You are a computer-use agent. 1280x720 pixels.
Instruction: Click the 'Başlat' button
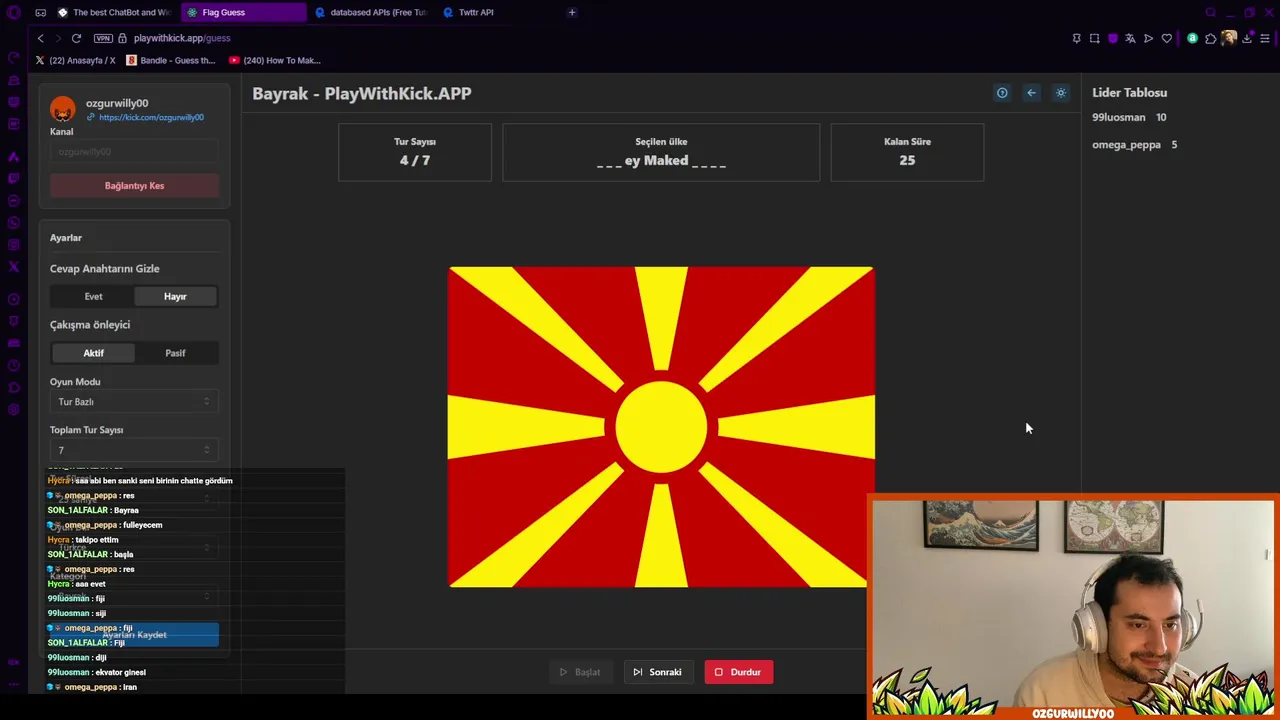coord(580,672)
